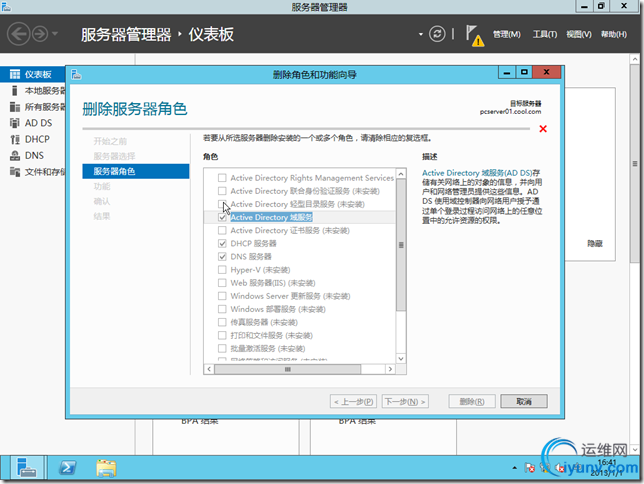Click the DHCP sidebar icon
Screen dimensions: 644x484
tap(15, 139)
